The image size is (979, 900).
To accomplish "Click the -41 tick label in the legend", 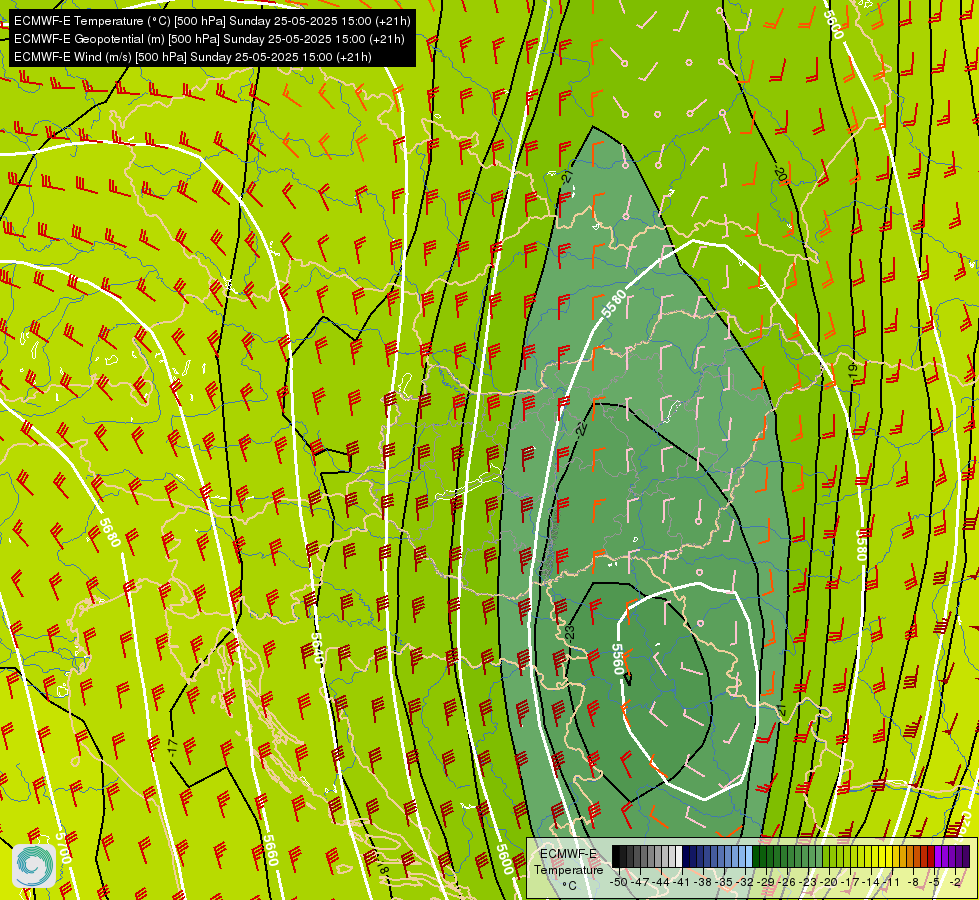I will (x=681, y=883).
